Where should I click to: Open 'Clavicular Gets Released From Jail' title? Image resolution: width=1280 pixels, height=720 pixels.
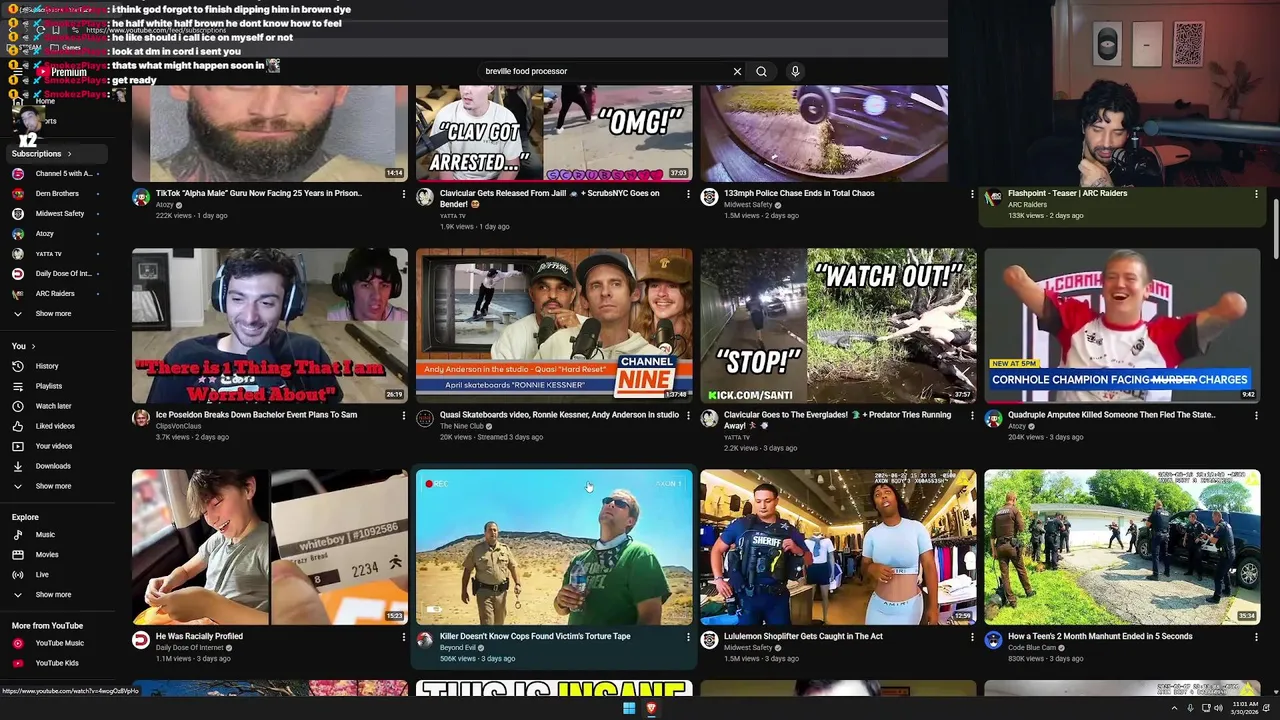549,198
